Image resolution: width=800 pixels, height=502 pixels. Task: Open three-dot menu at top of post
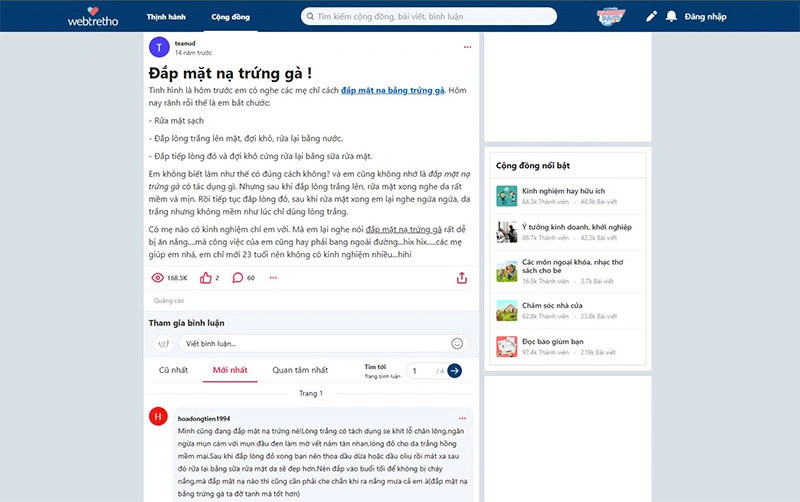click(467, 47)
